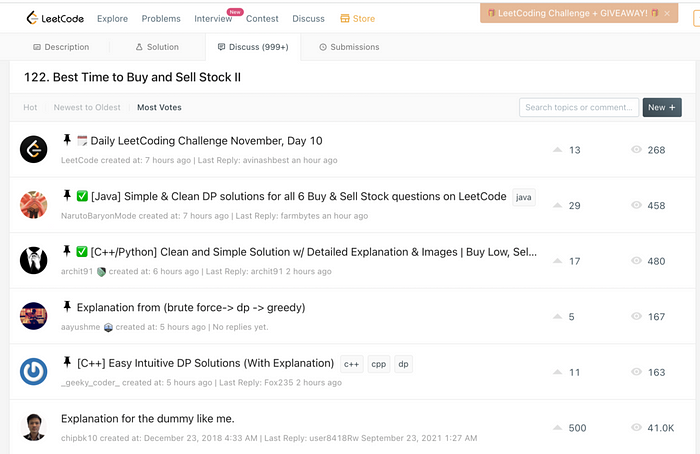Click the cpp tag
The height and width of the screenshot is (454, 700).
[379, 364]
